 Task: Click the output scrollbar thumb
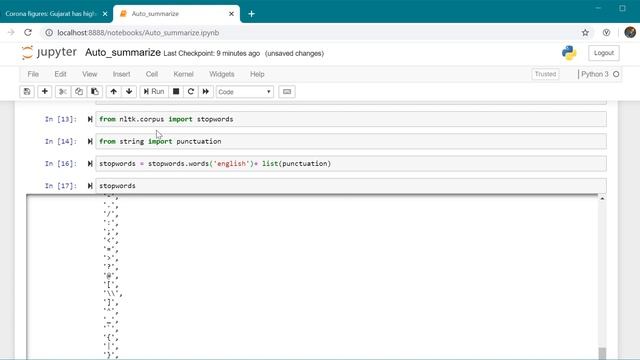point(602,353)
